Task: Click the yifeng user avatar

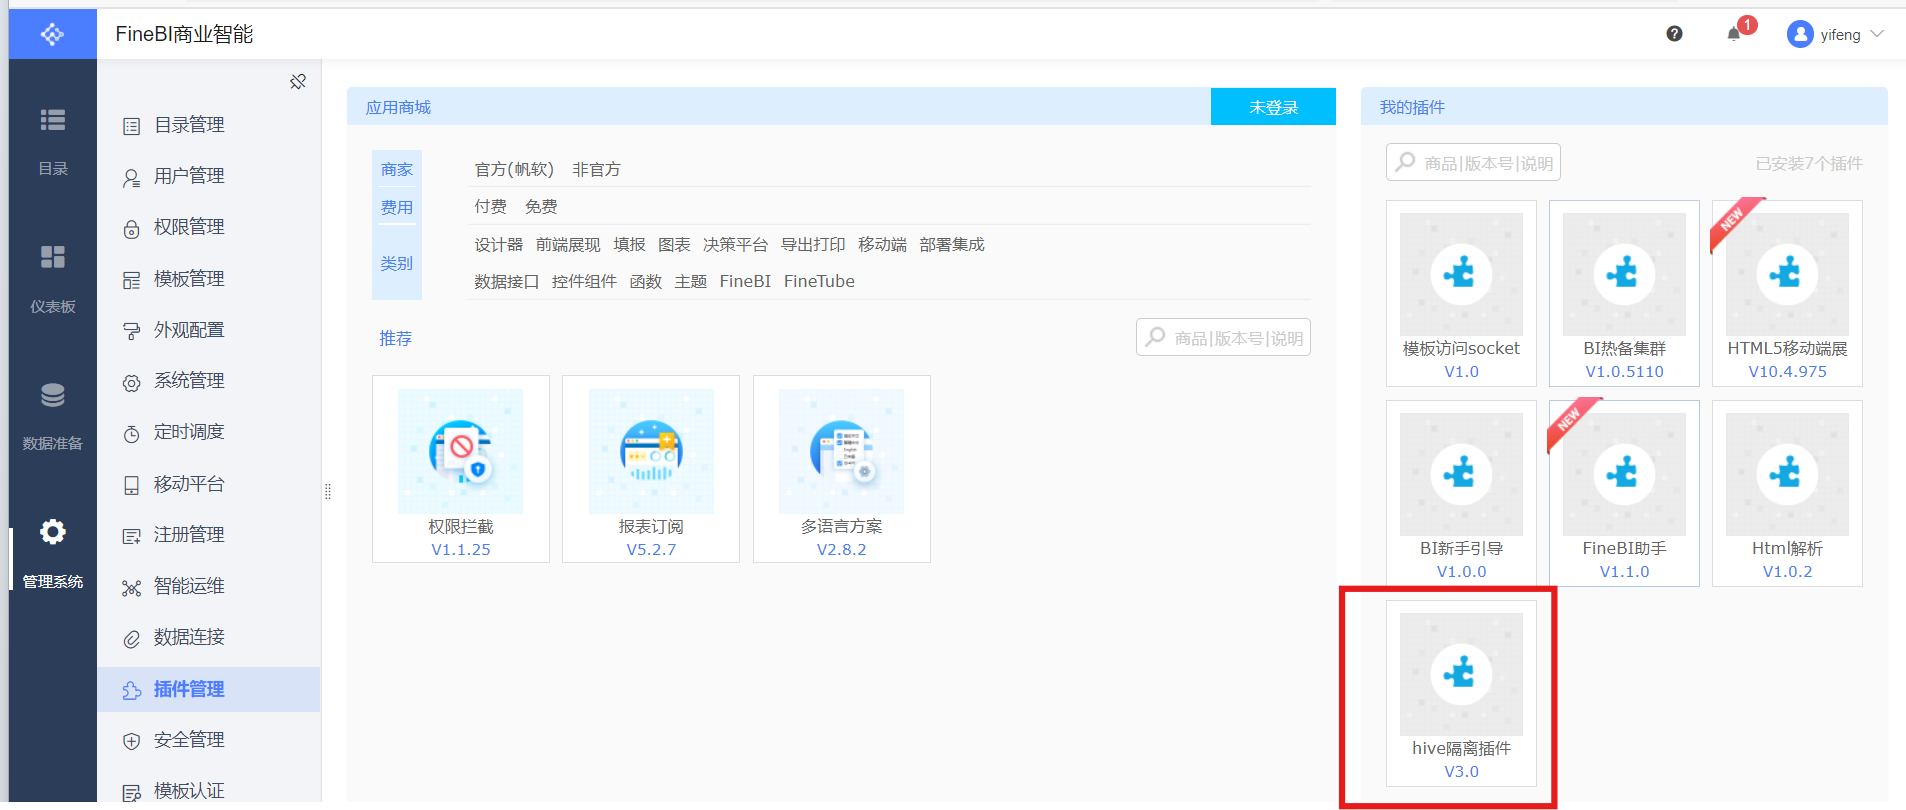Action: (x=1800, y=34)
